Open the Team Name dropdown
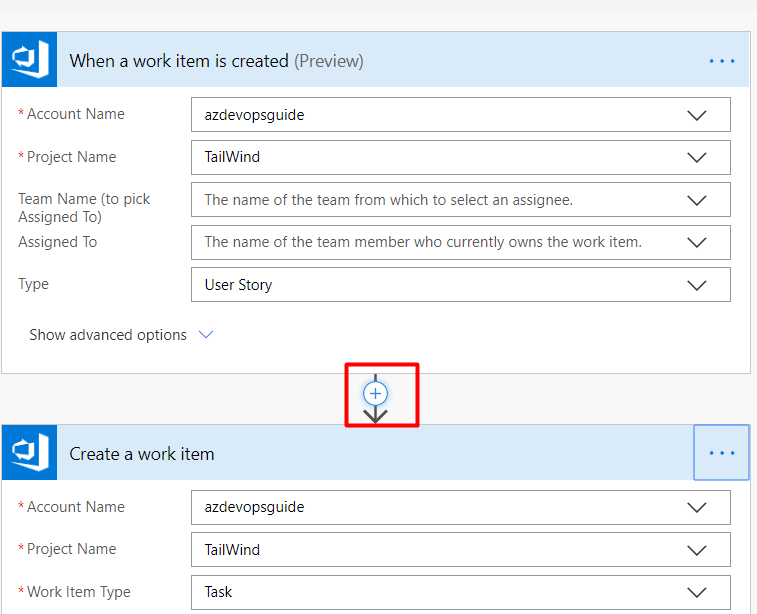 tap(461, 200)
